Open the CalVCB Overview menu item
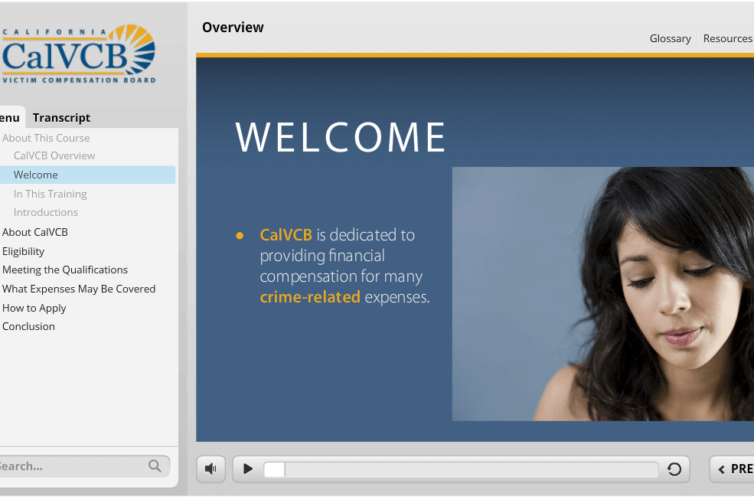This screenshot has height=500, width=754. (54, 156)
